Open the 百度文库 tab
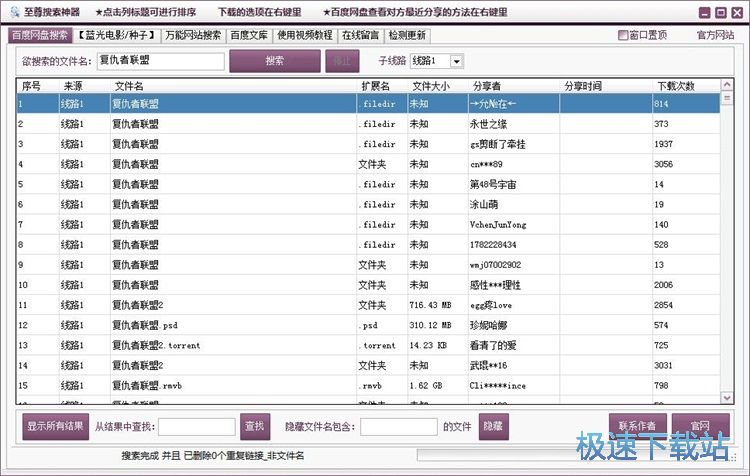 click(249, 35)
